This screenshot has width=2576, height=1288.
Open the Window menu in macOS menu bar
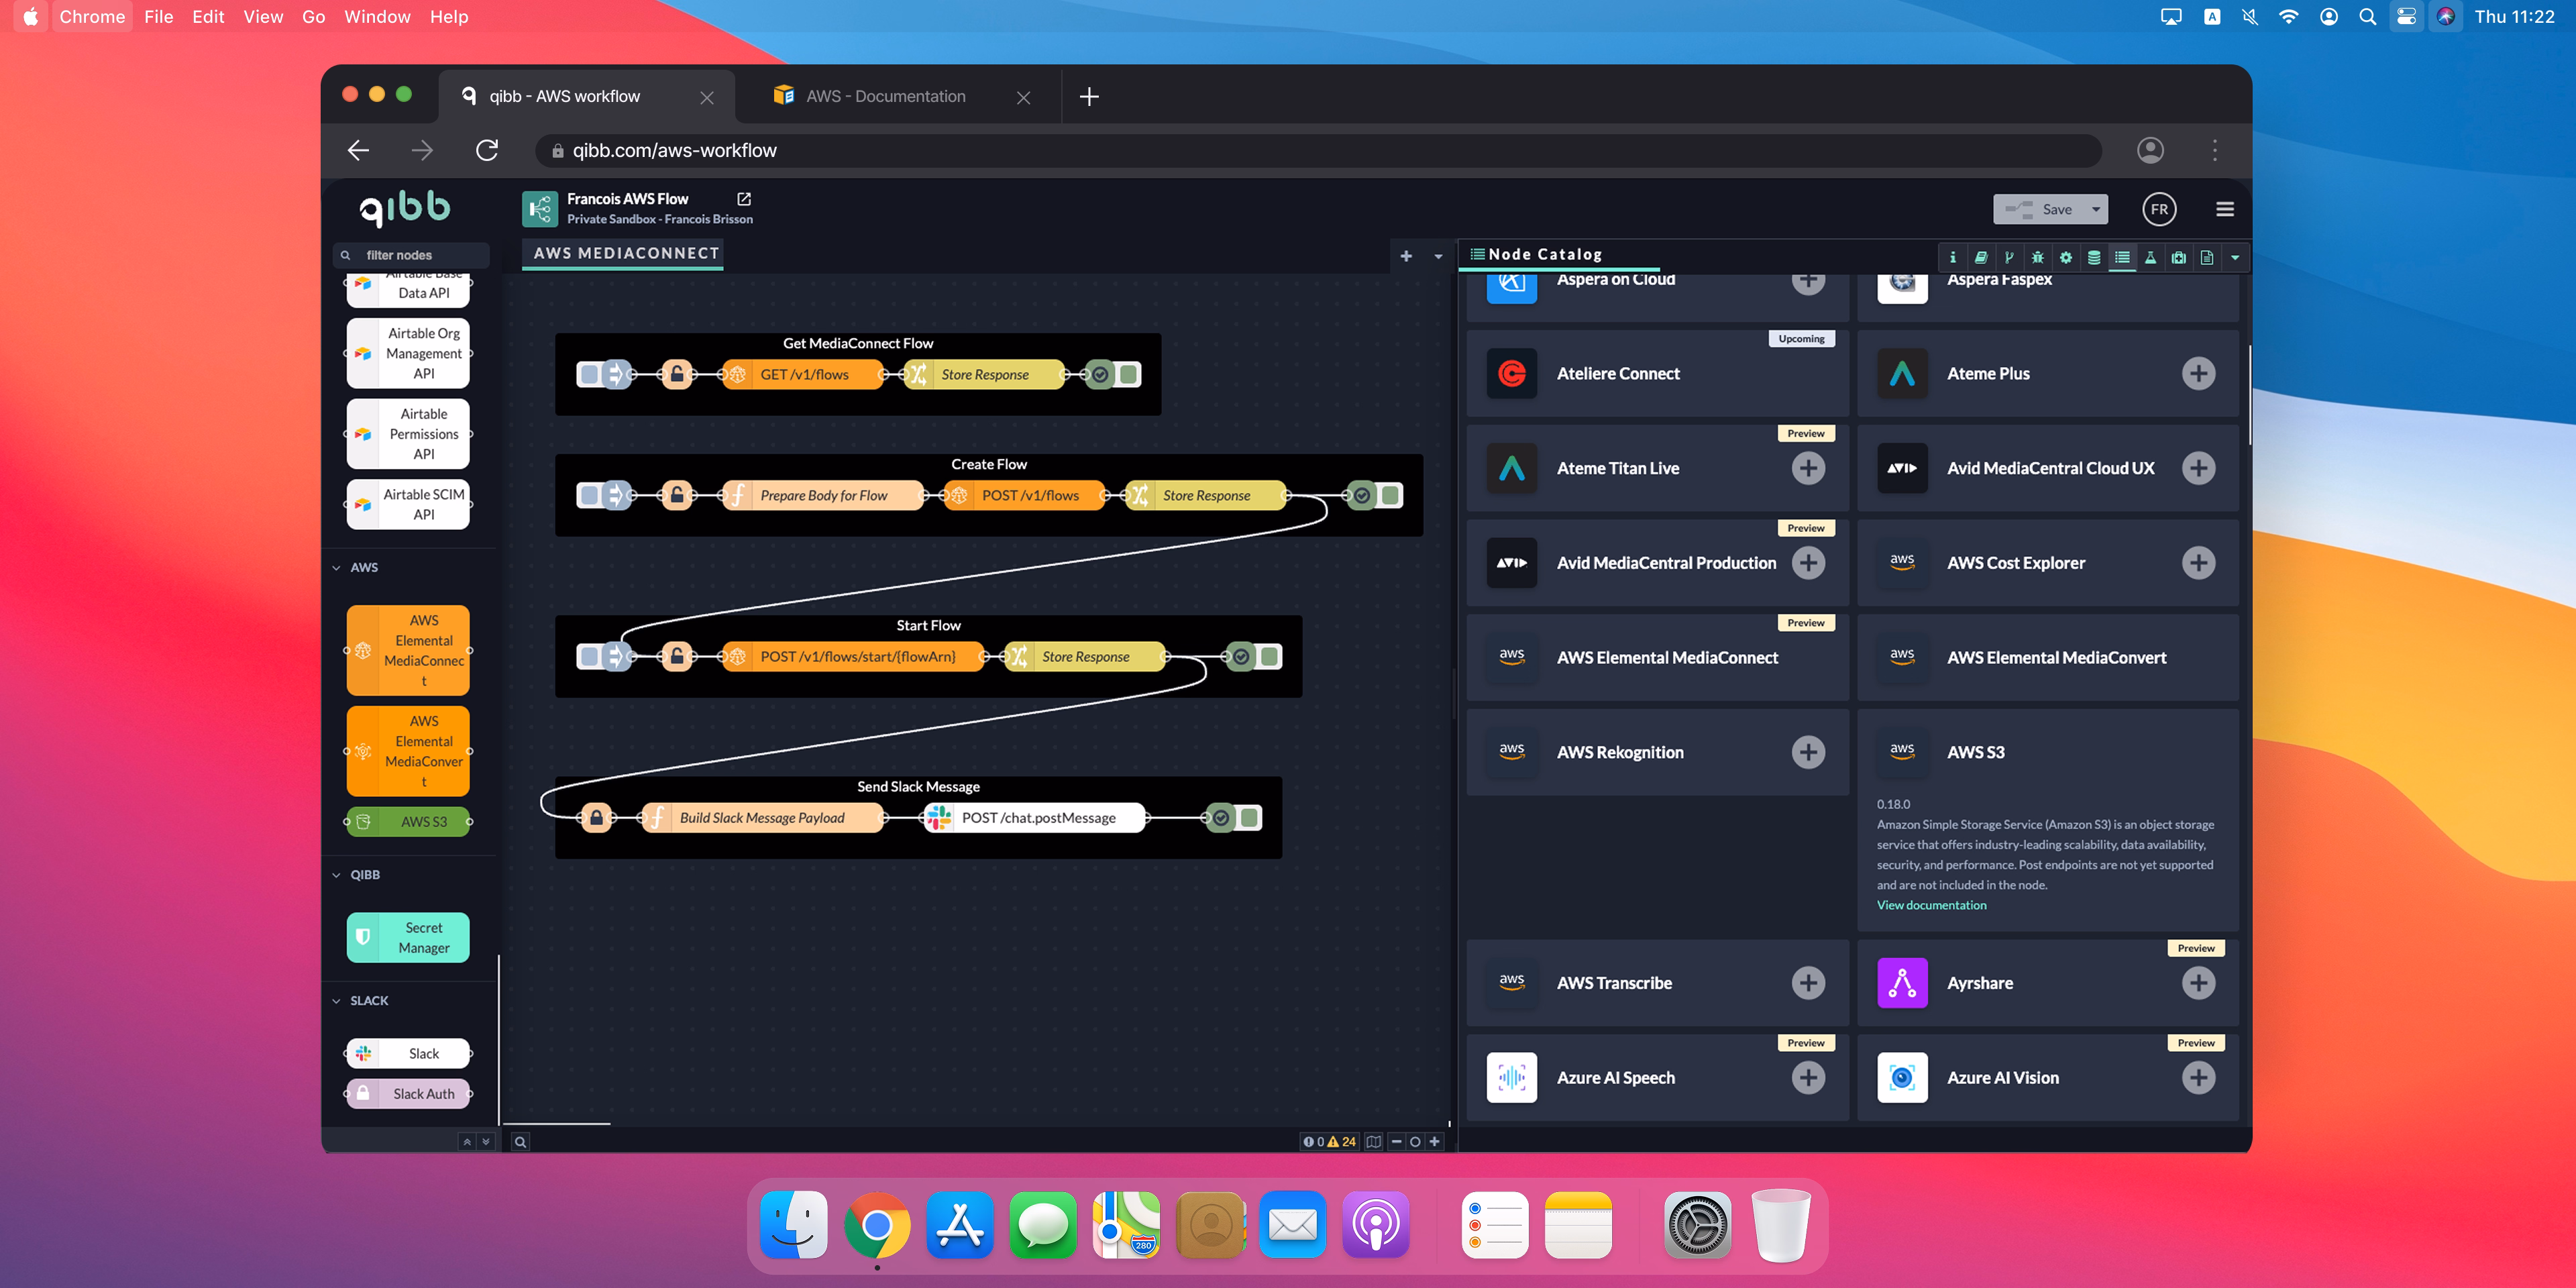(377, 17)
